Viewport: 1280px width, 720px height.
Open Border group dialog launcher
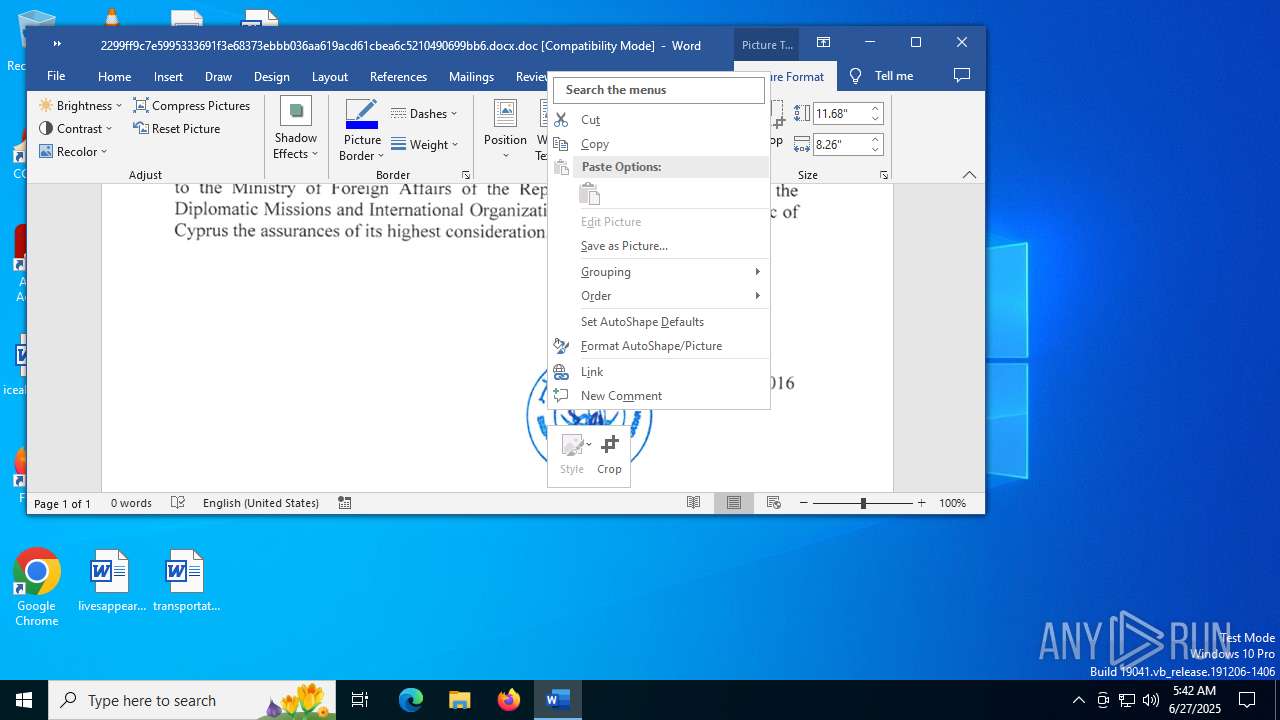[x=466, y=175]
